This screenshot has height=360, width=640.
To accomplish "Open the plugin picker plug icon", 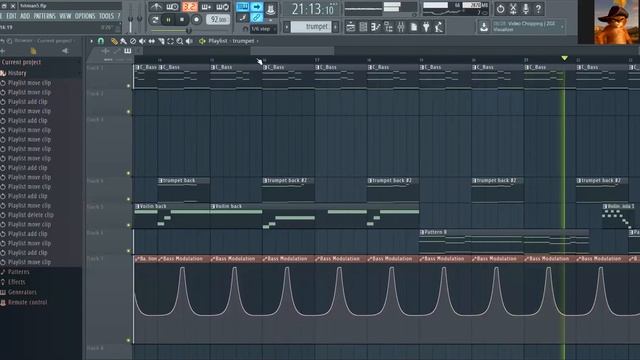I will pos(426,27).
